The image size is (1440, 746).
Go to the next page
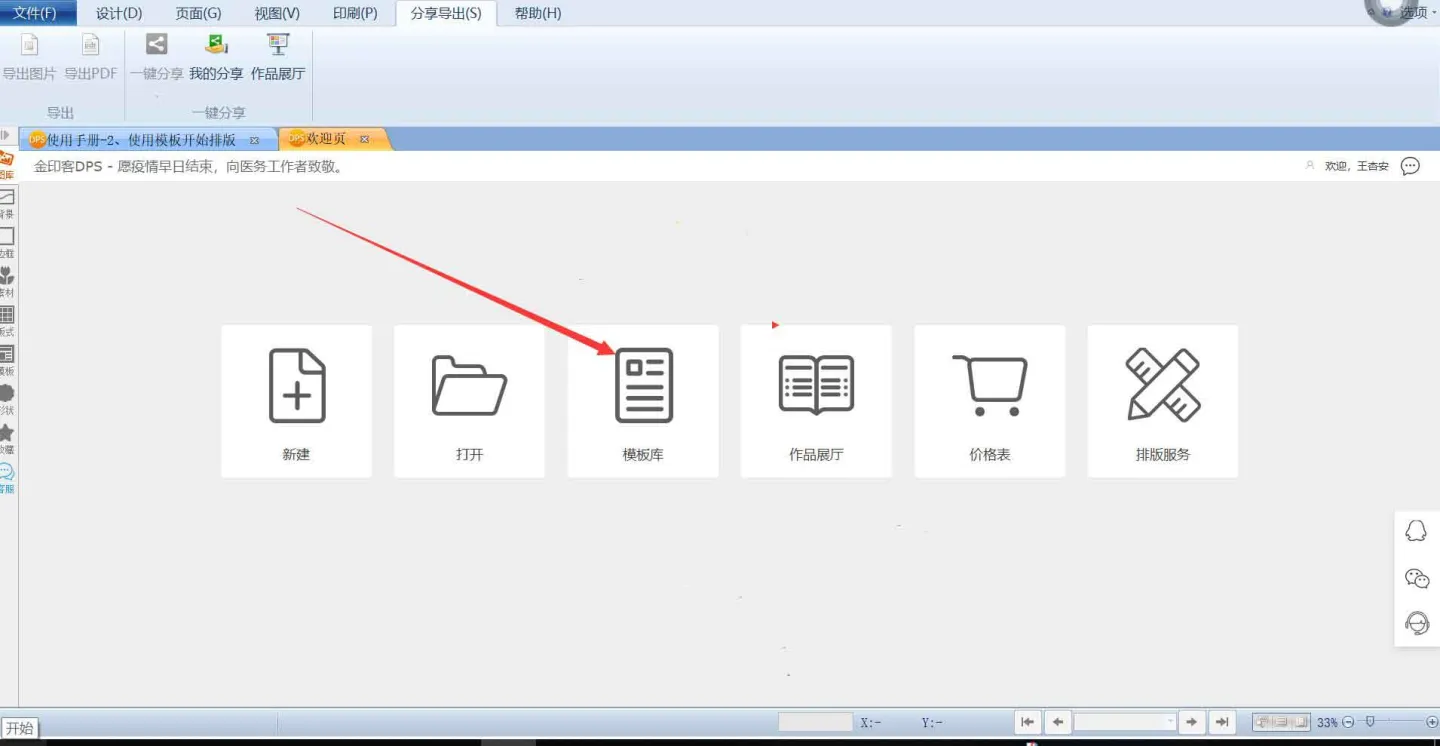click(x=1191, y=722)
